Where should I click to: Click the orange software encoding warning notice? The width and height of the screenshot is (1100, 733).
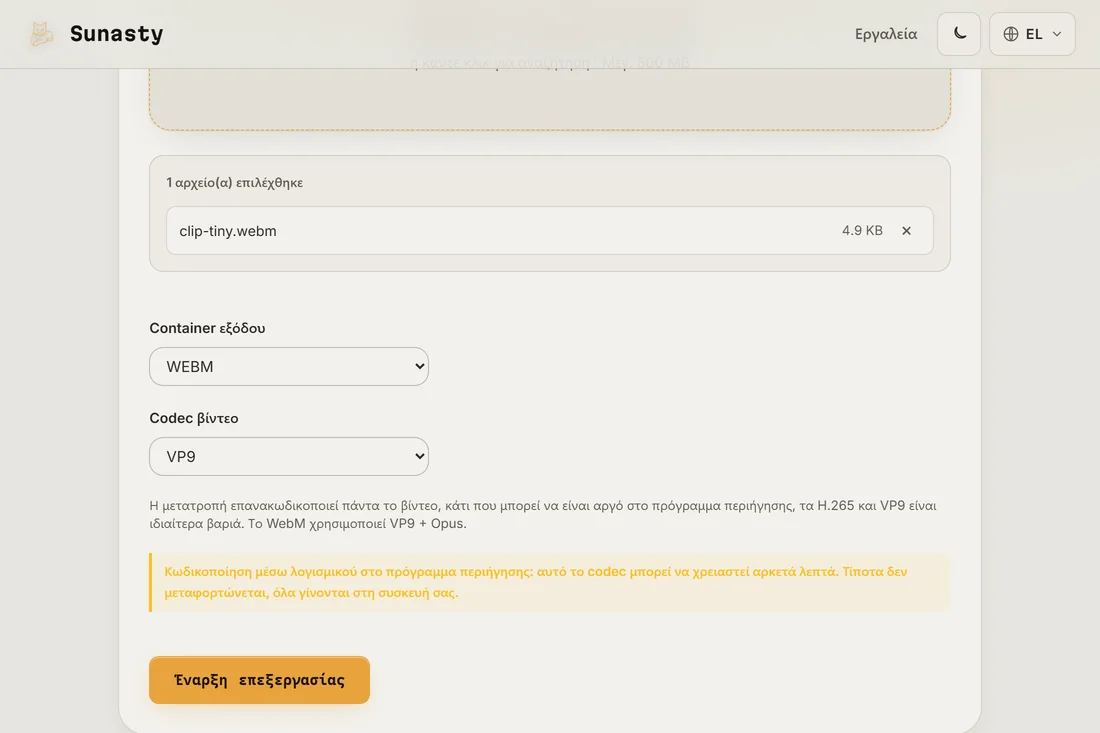pos(550,582)
